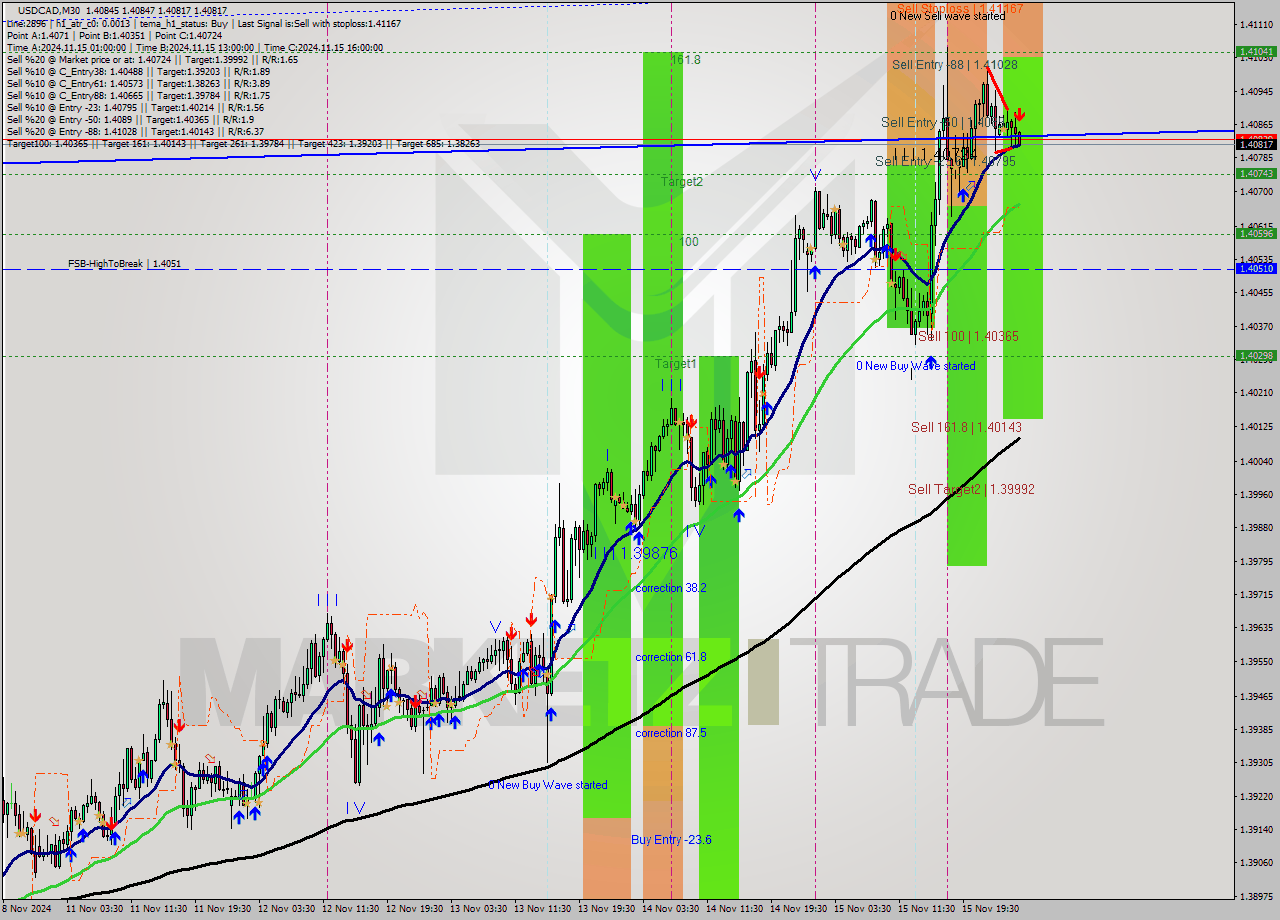Image resolution: width=1280 pixels, height=920 pixels.
Task: Click the '0 New Sell wave started' text
Action: click(x=948, y=16)
